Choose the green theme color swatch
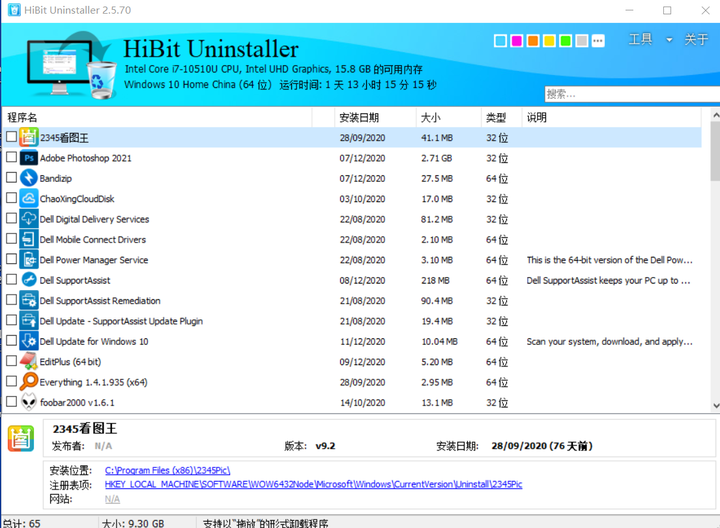The height and width of the screenshot is (528, 720). pyautogui.click(x=565, y=41)
